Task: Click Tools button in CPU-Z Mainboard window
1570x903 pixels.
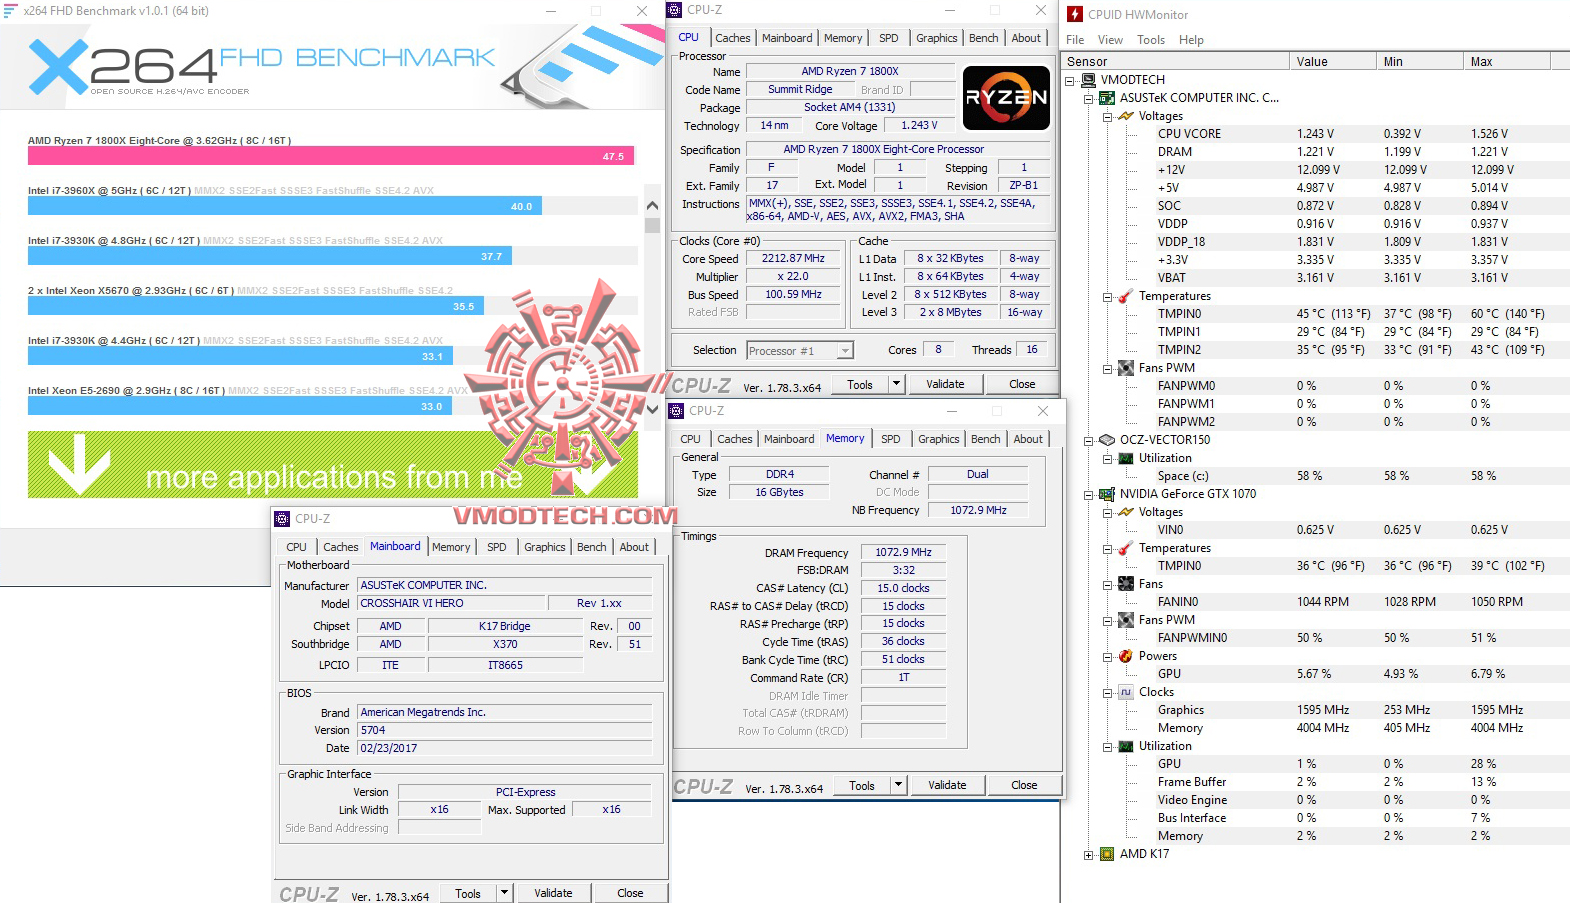Action: coord(468,893)
